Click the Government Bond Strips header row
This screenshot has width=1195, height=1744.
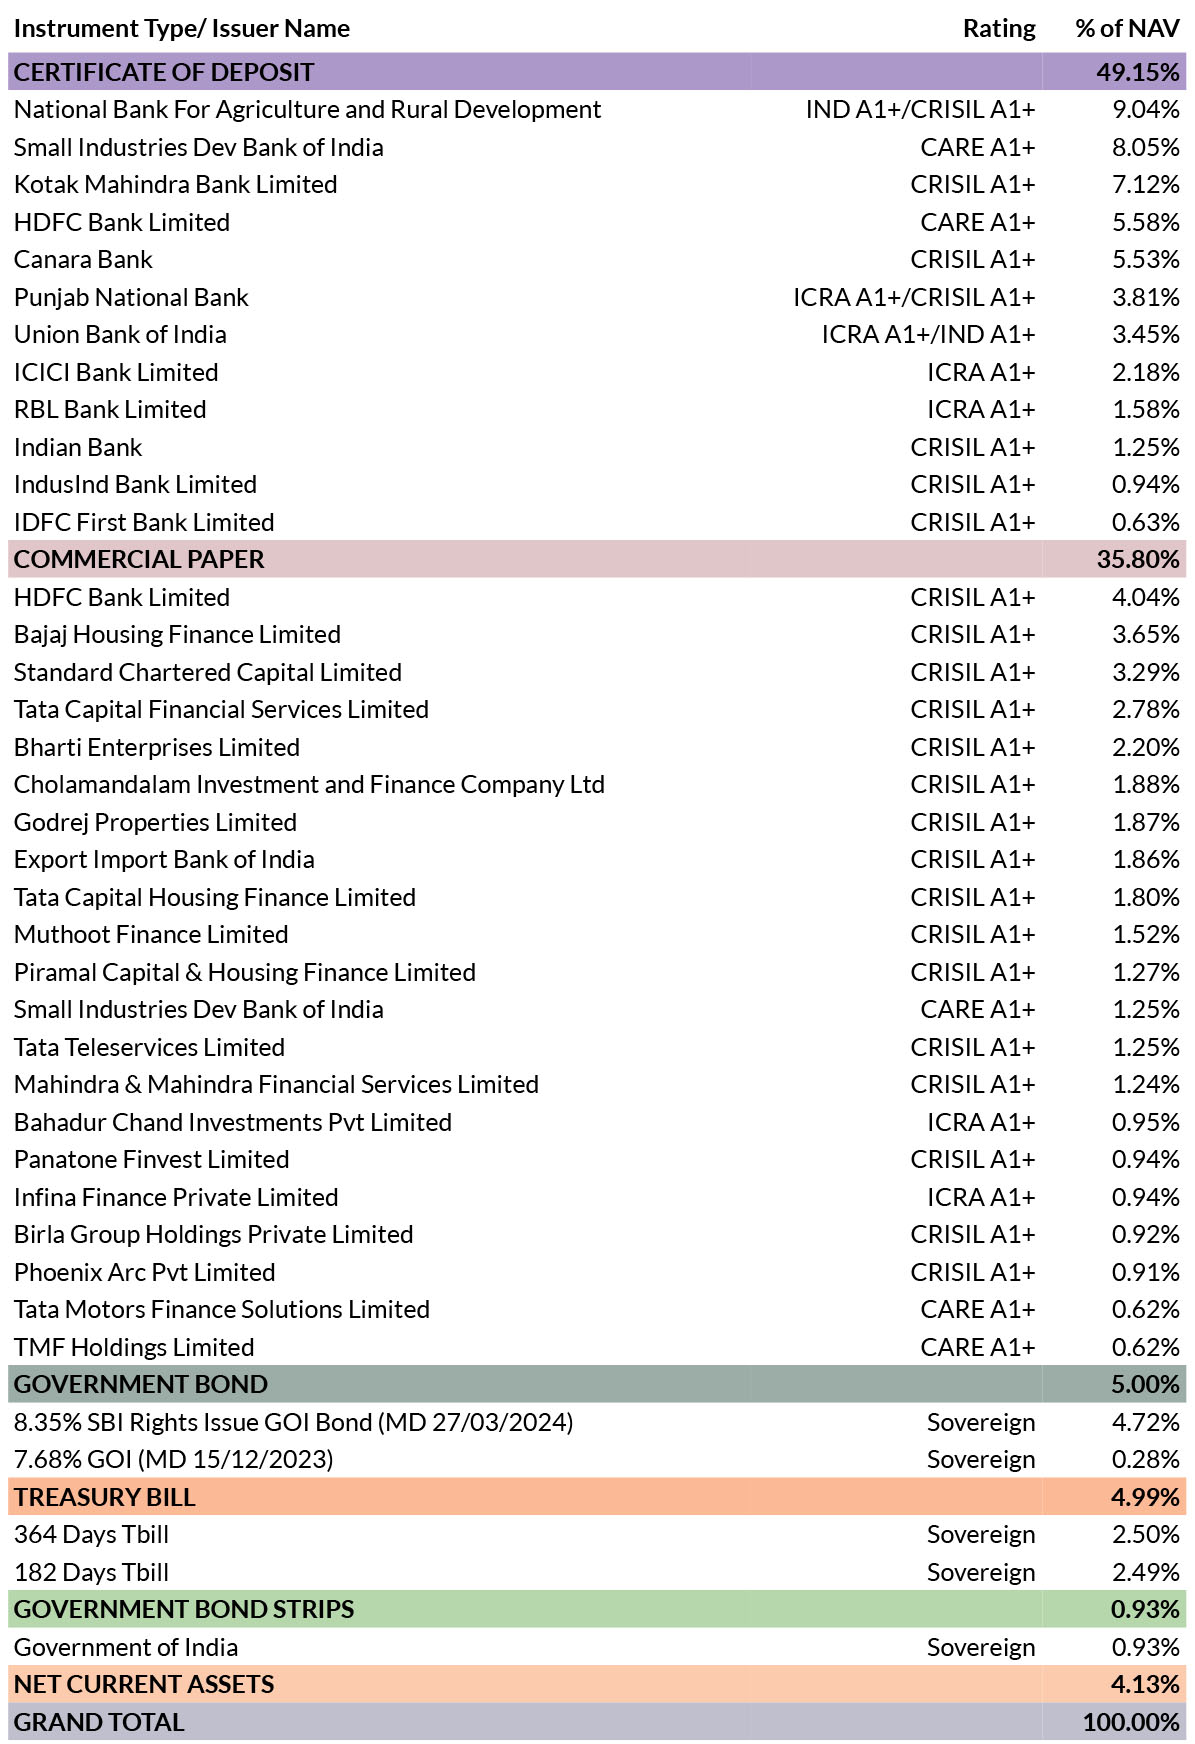597,1609
